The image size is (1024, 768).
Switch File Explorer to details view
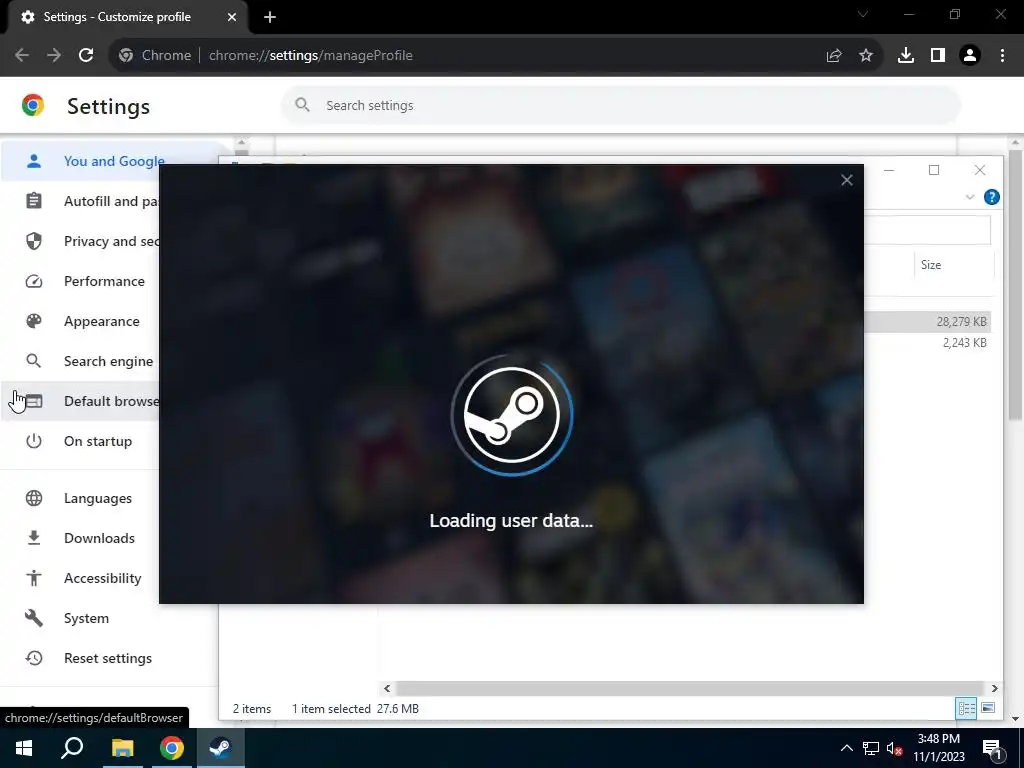pyautogui.click(x=966, y=708)
